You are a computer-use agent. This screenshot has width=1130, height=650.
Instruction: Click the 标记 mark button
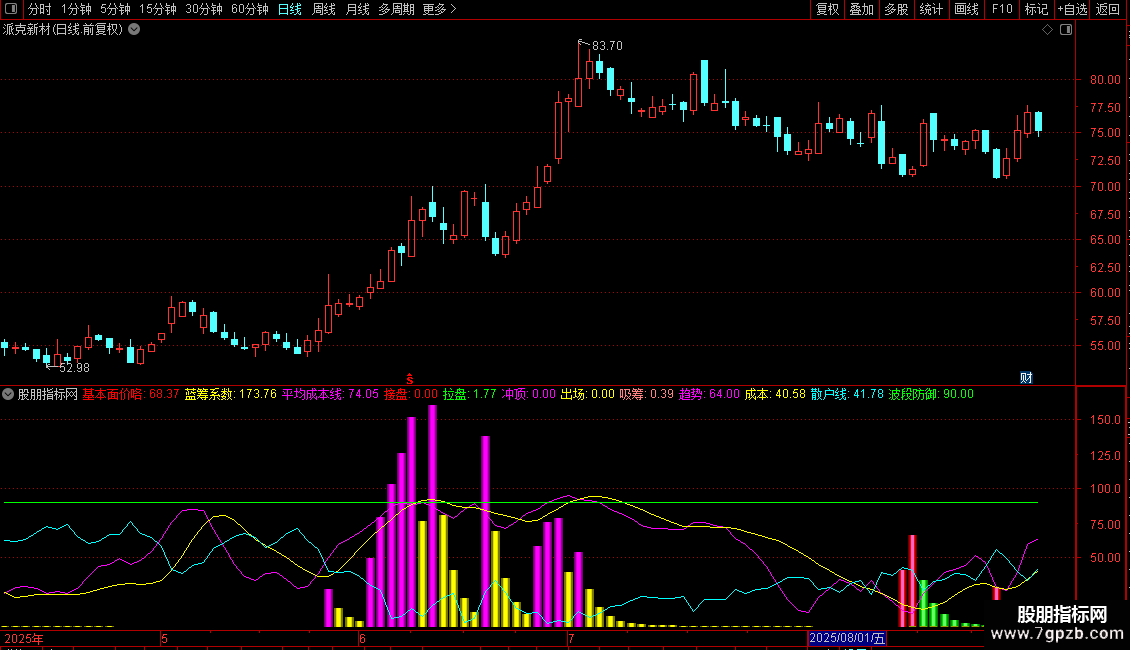pos(1036,9)
